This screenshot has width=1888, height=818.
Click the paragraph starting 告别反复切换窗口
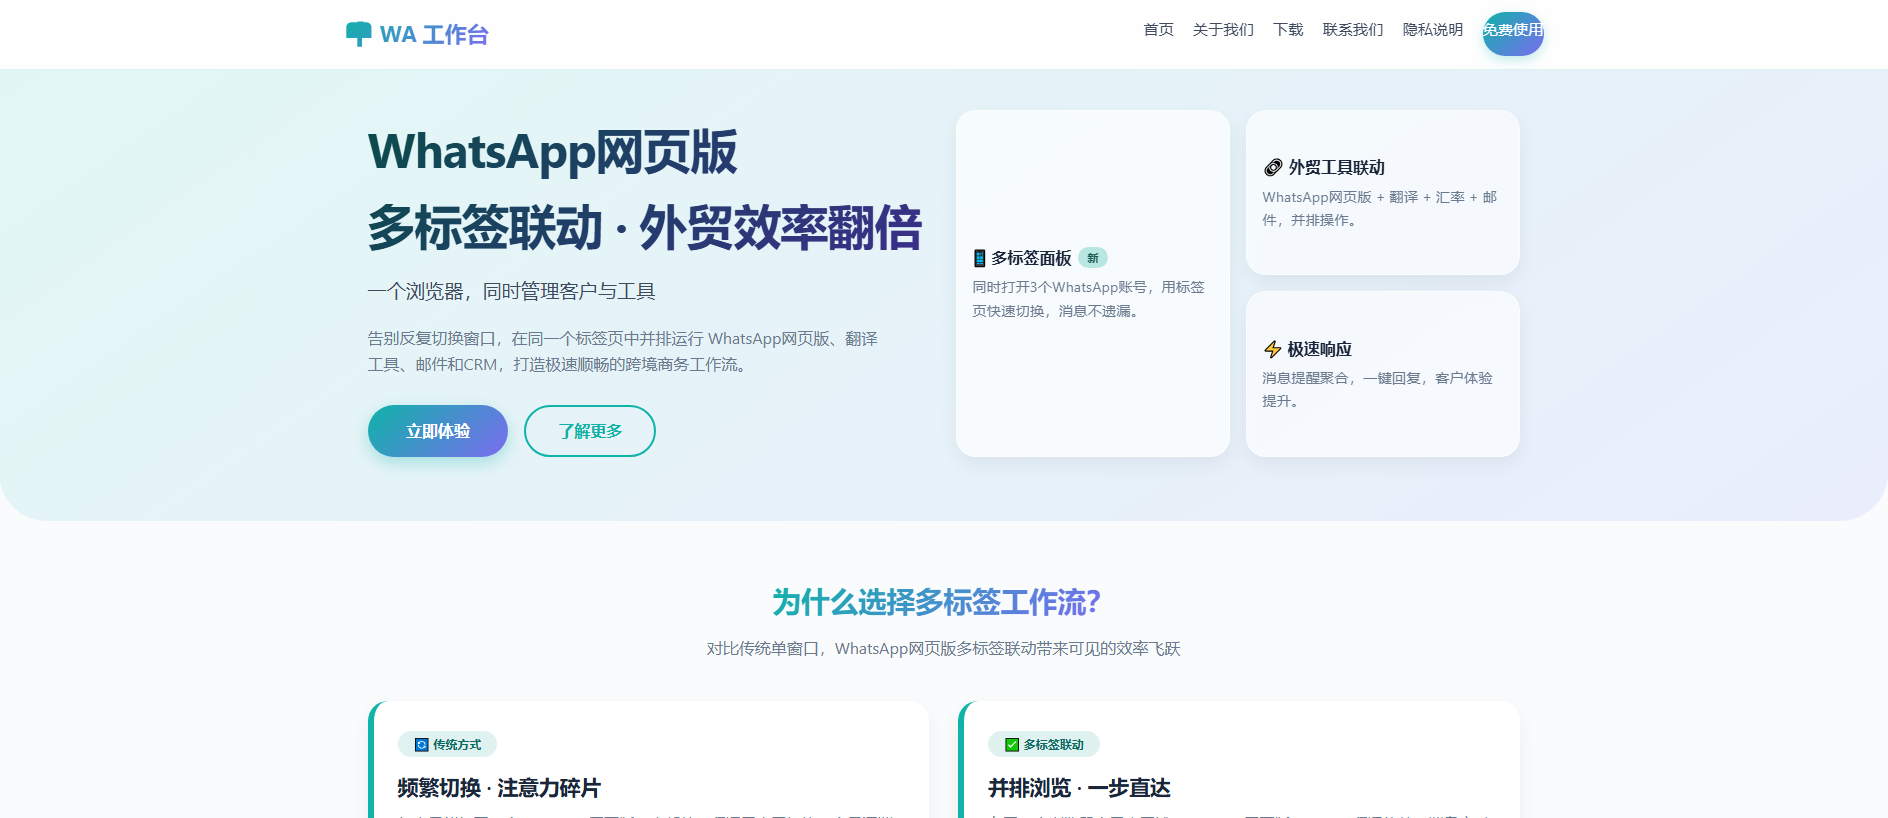coord(623,351)
